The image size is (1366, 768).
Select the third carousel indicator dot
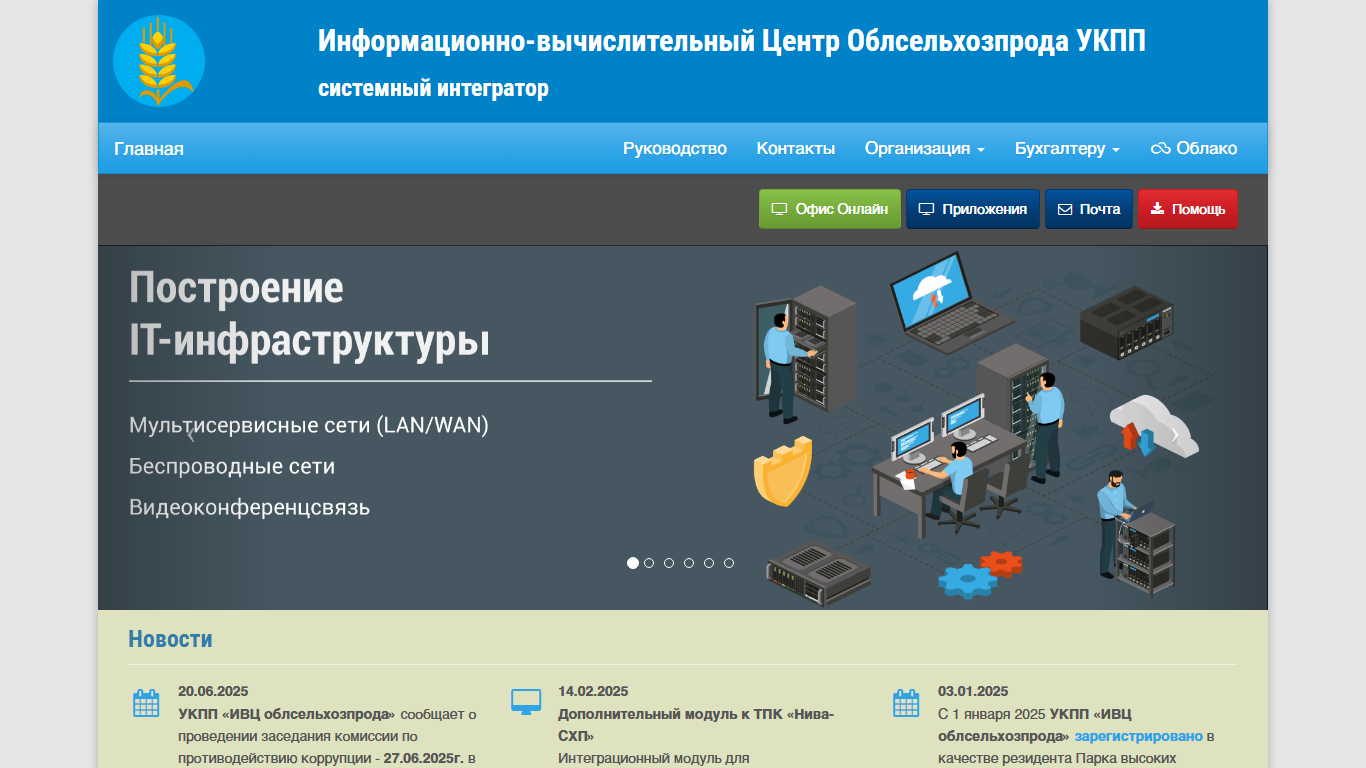(x=669, y=563)
